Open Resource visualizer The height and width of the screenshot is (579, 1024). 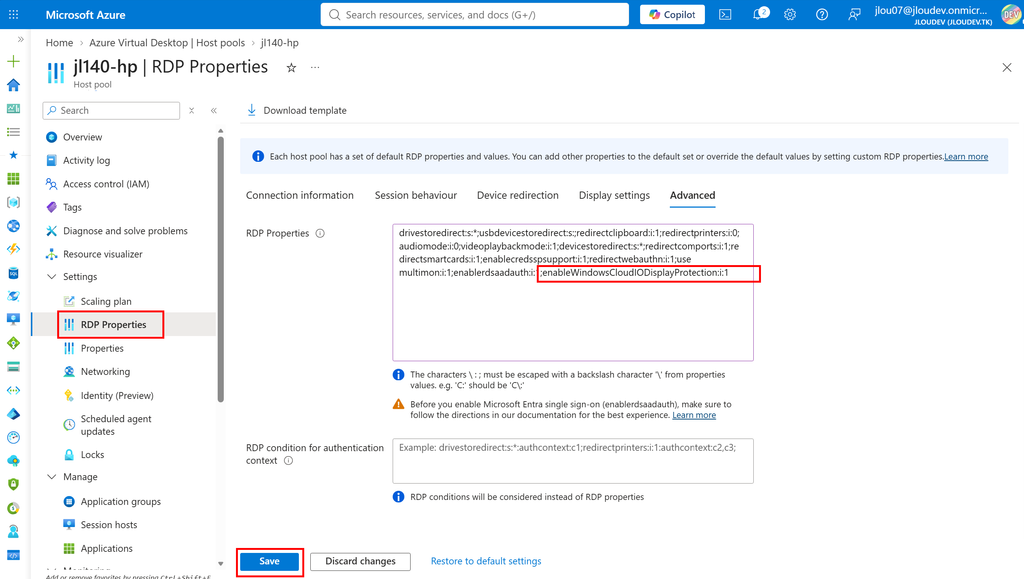103,255
